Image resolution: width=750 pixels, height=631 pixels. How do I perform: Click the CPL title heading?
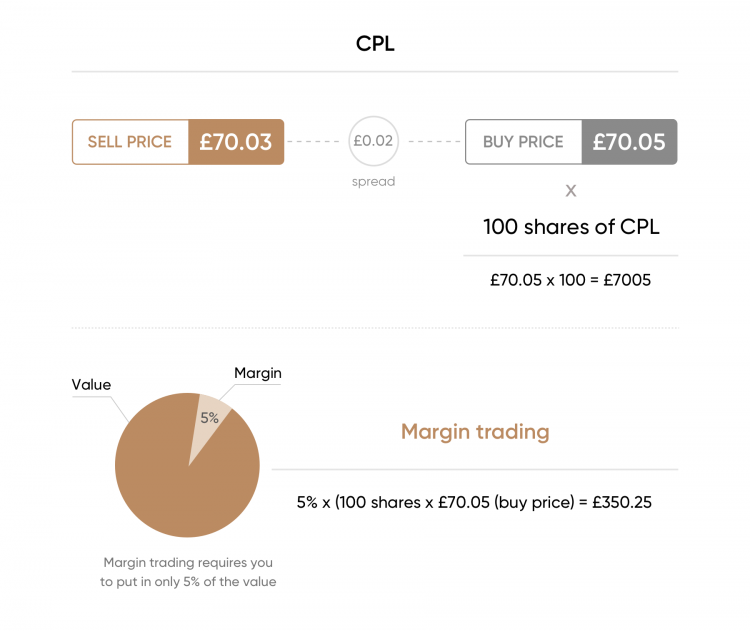(374, 44)
